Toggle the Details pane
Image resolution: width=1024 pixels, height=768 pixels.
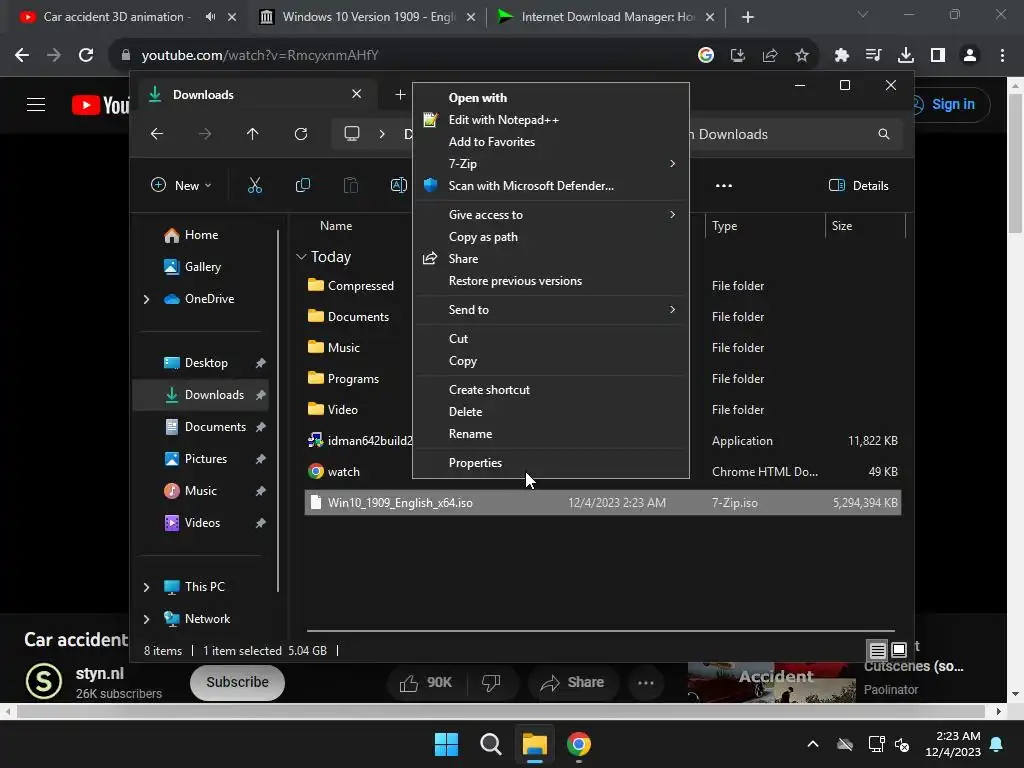859,185
